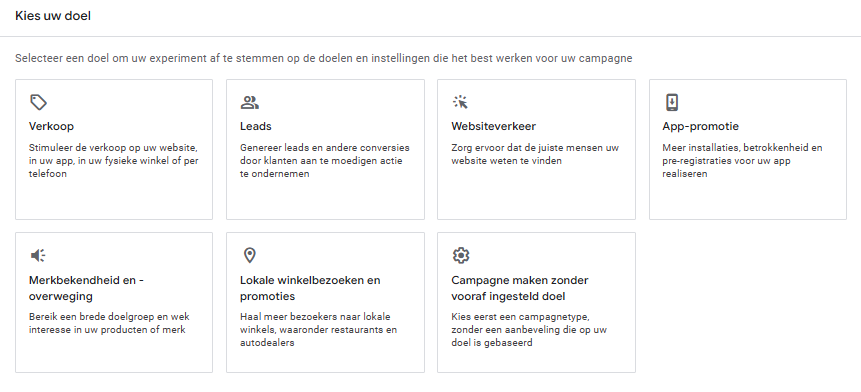
Task: Click the phone download icon for App-promotie
Action: tap(672, 102)
